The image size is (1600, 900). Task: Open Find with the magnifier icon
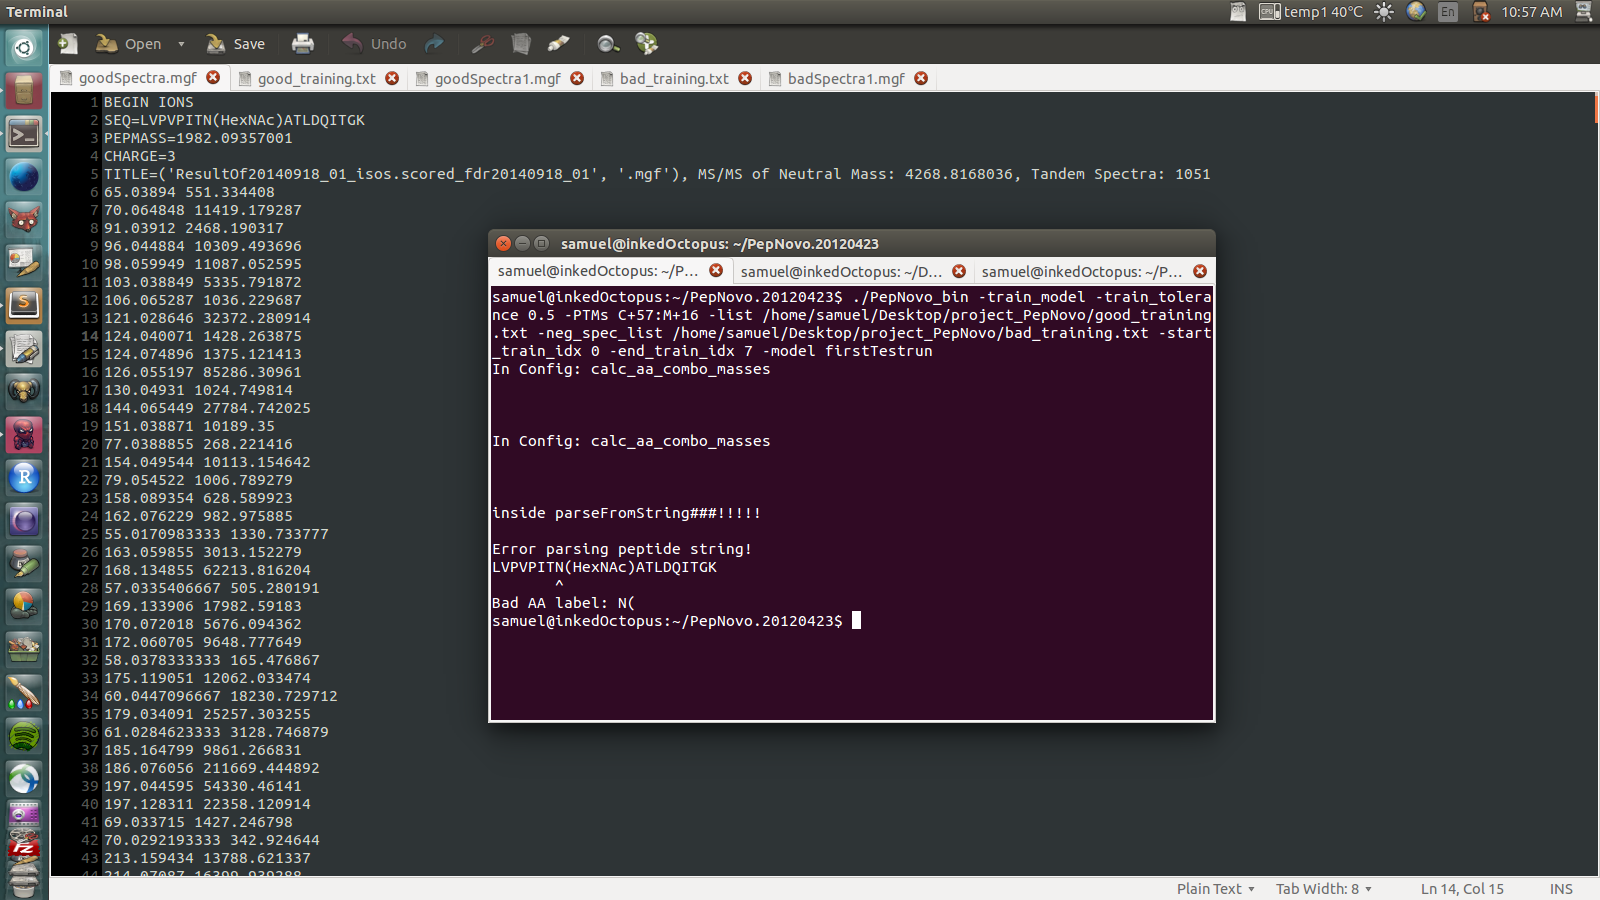click(608, 44)
